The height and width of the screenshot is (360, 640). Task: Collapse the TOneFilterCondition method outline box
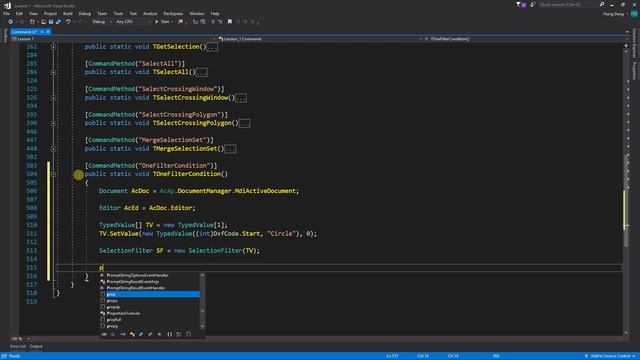[x=53, y=174]
